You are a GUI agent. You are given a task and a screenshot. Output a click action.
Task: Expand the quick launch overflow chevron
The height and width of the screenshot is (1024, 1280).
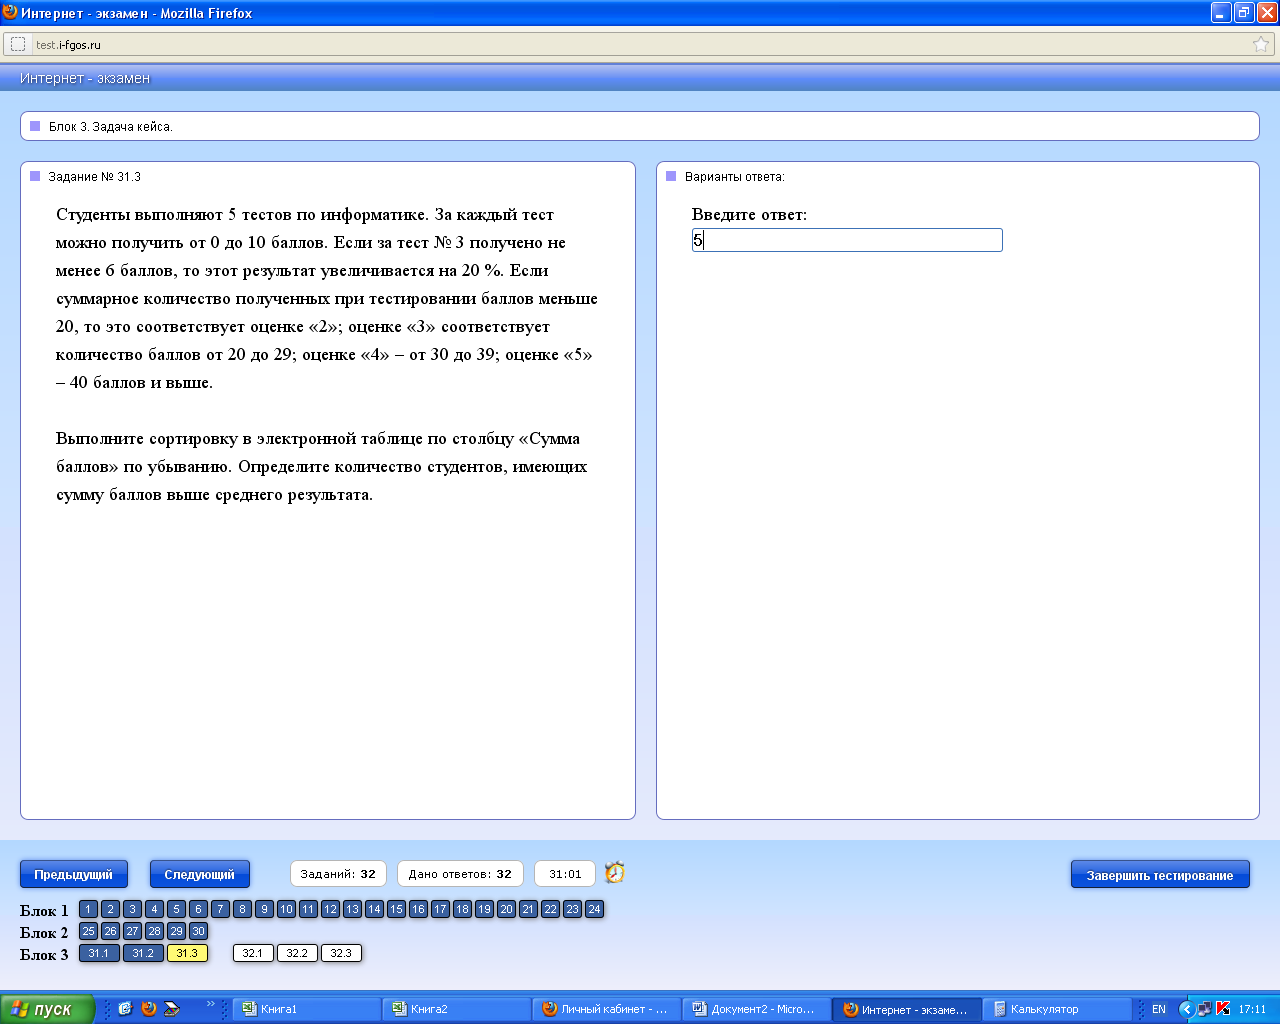pyautogui.click(x=211, y=1004)
